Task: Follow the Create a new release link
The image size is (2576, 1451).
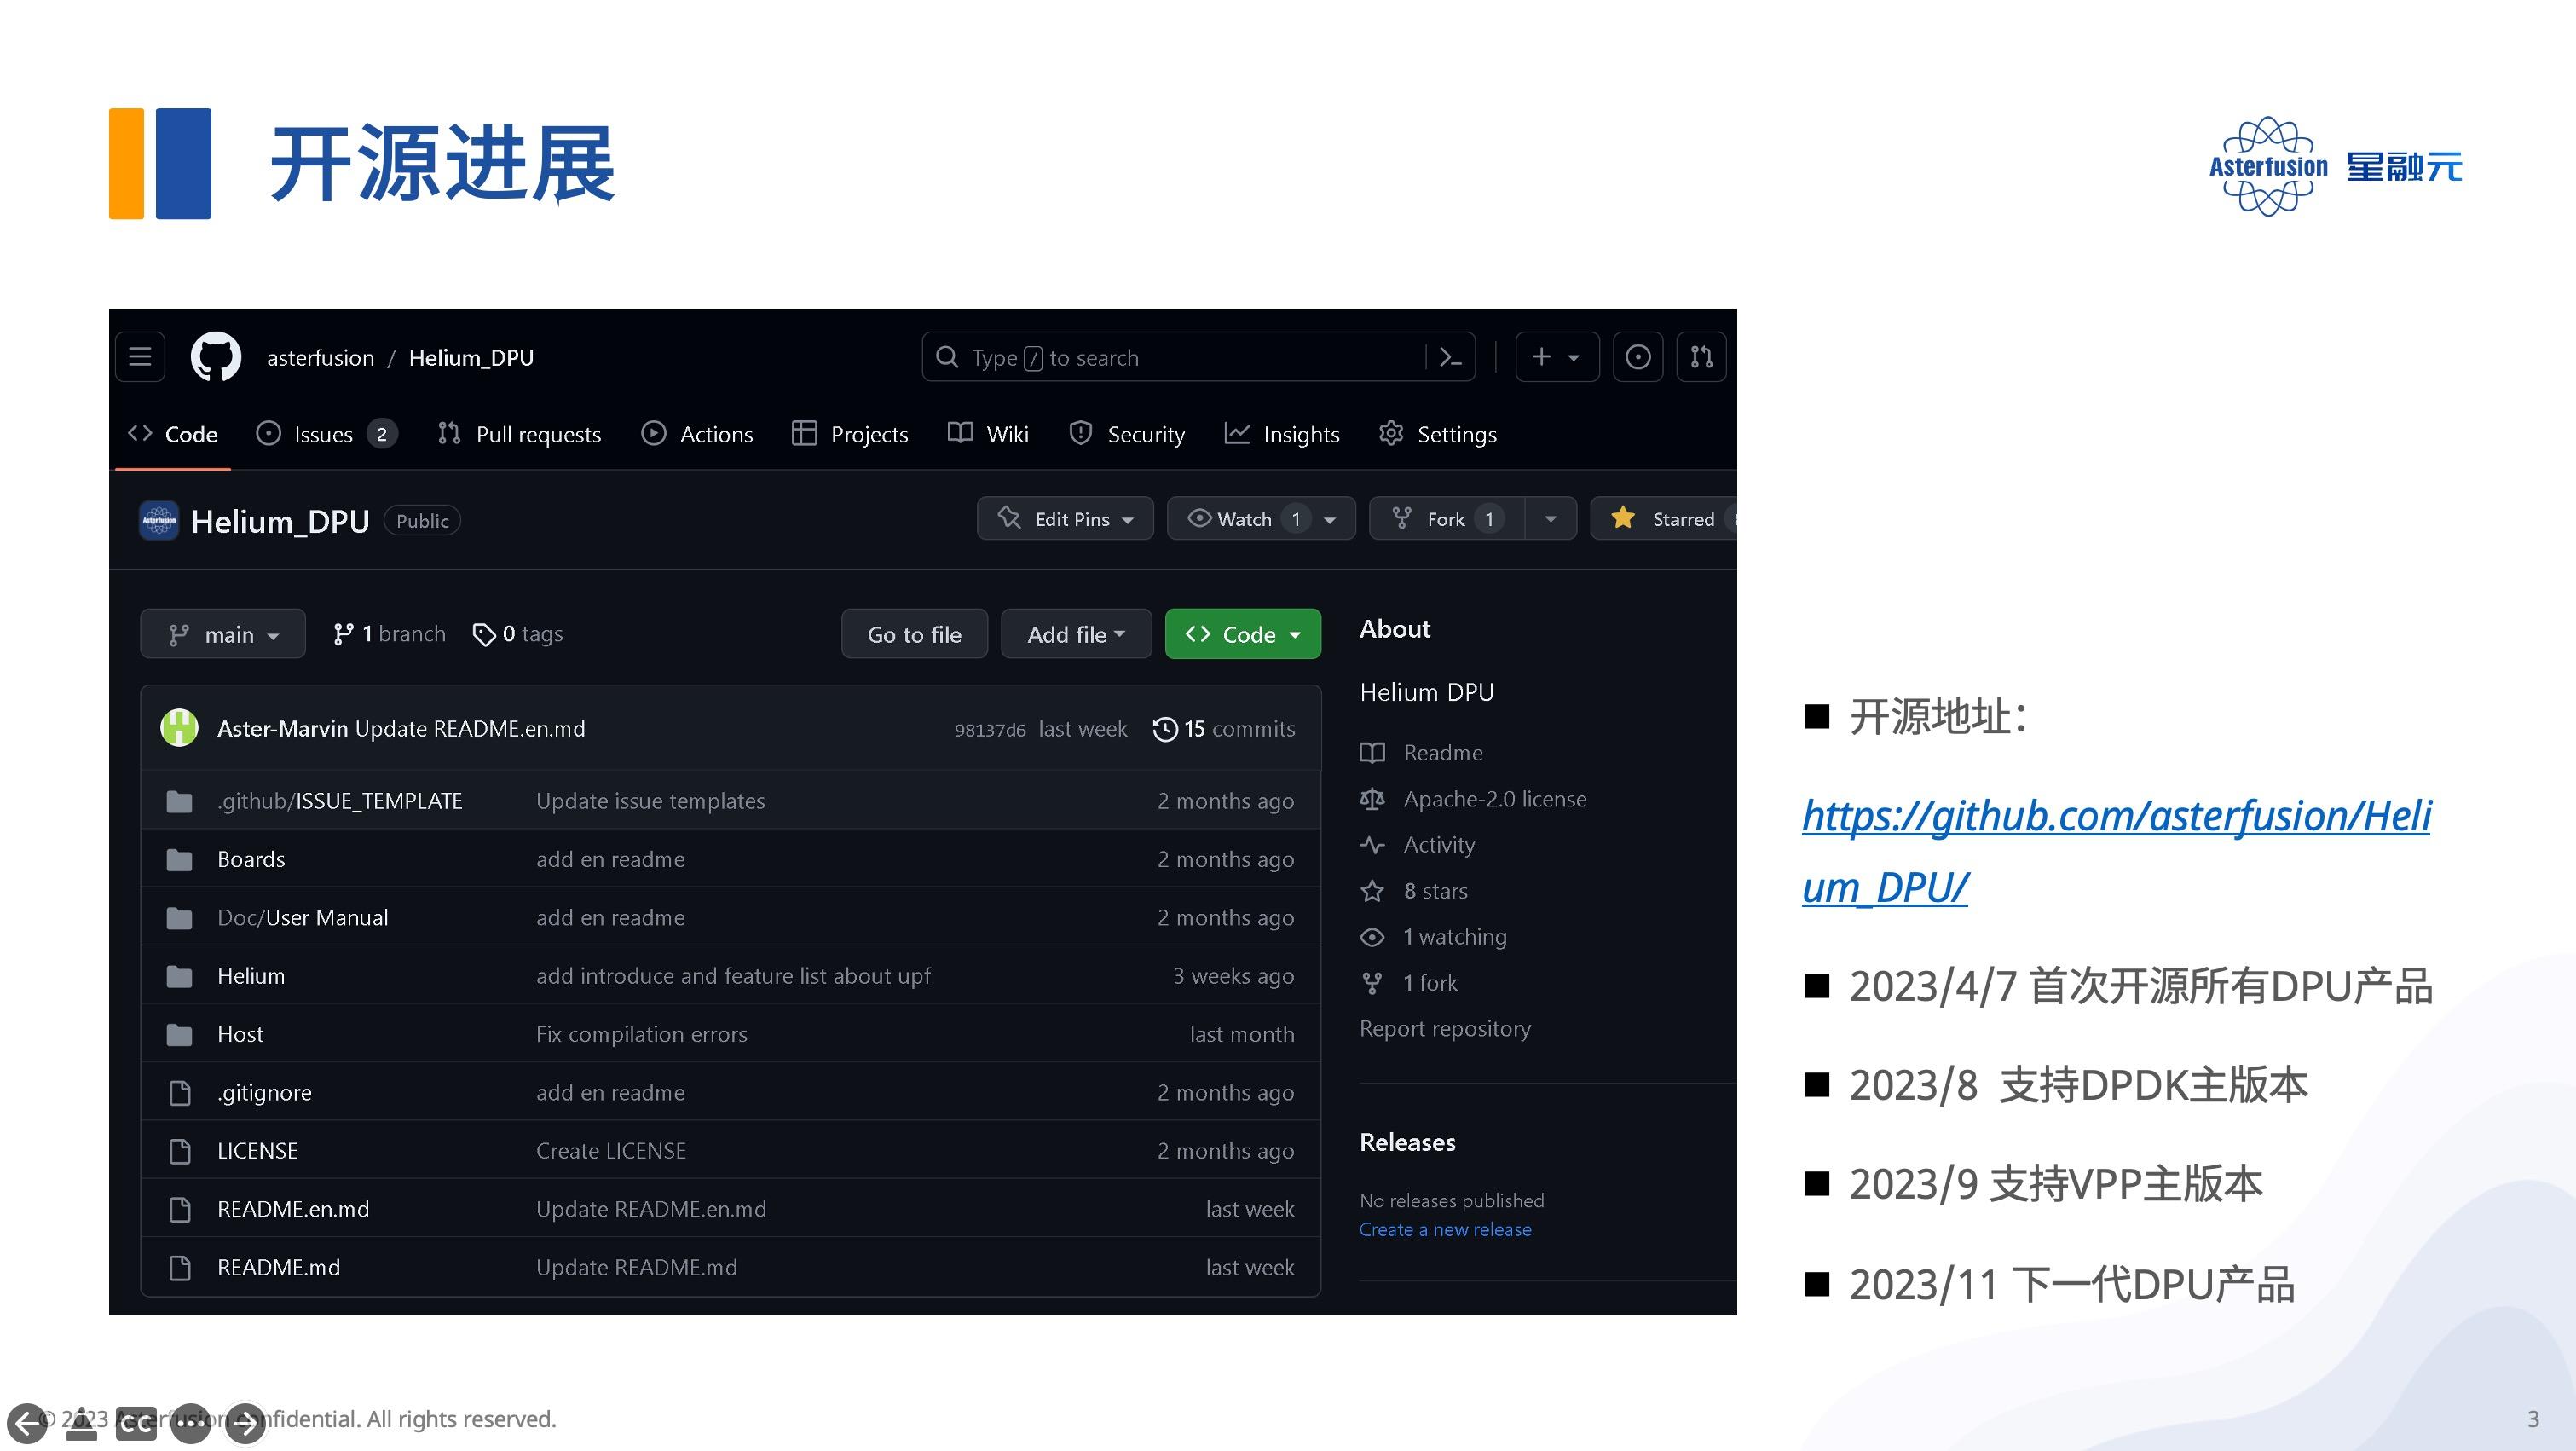Action: [x=1445, y=1229]
